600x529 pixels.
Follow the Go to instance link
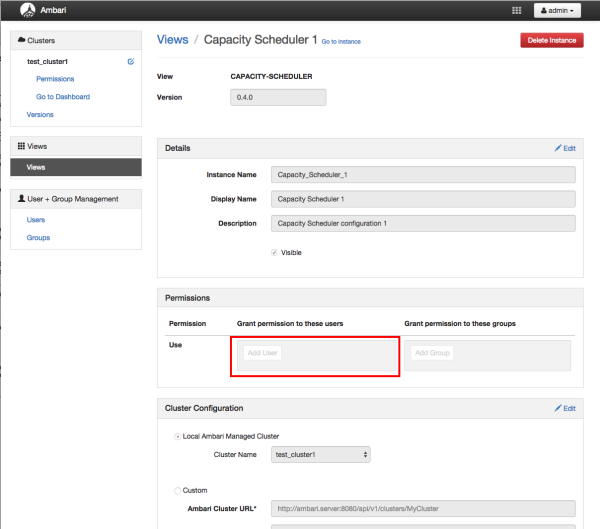[341, 41]
